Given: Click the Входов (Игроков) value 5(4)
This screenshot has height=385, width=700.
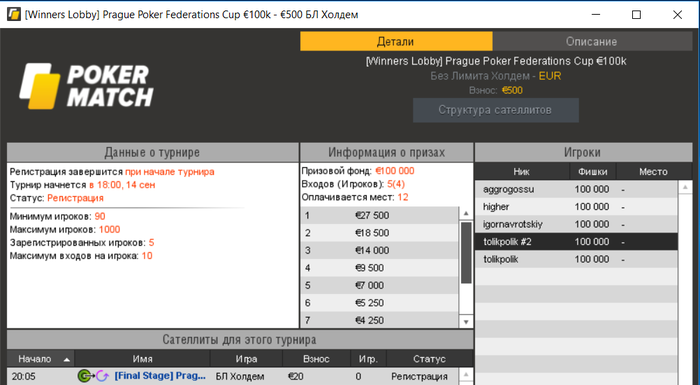Looking at the screenshot, I should point(396,184).
